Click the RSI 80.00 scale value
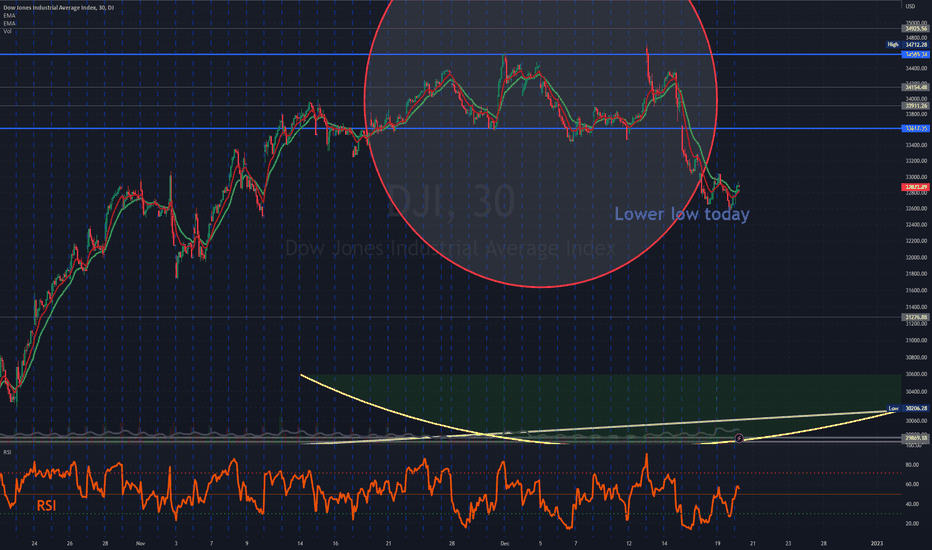Screen dimensions: 932x550 [912, 465]
